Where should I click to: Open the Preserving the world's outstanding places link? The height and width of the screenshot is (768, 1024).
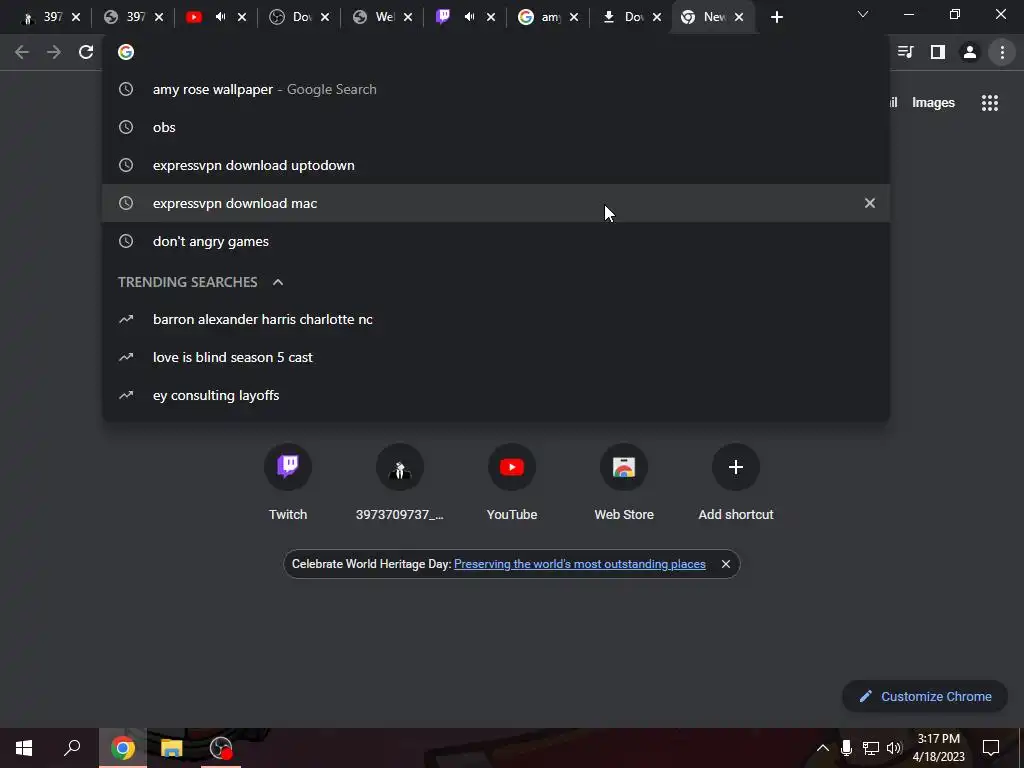579,564
